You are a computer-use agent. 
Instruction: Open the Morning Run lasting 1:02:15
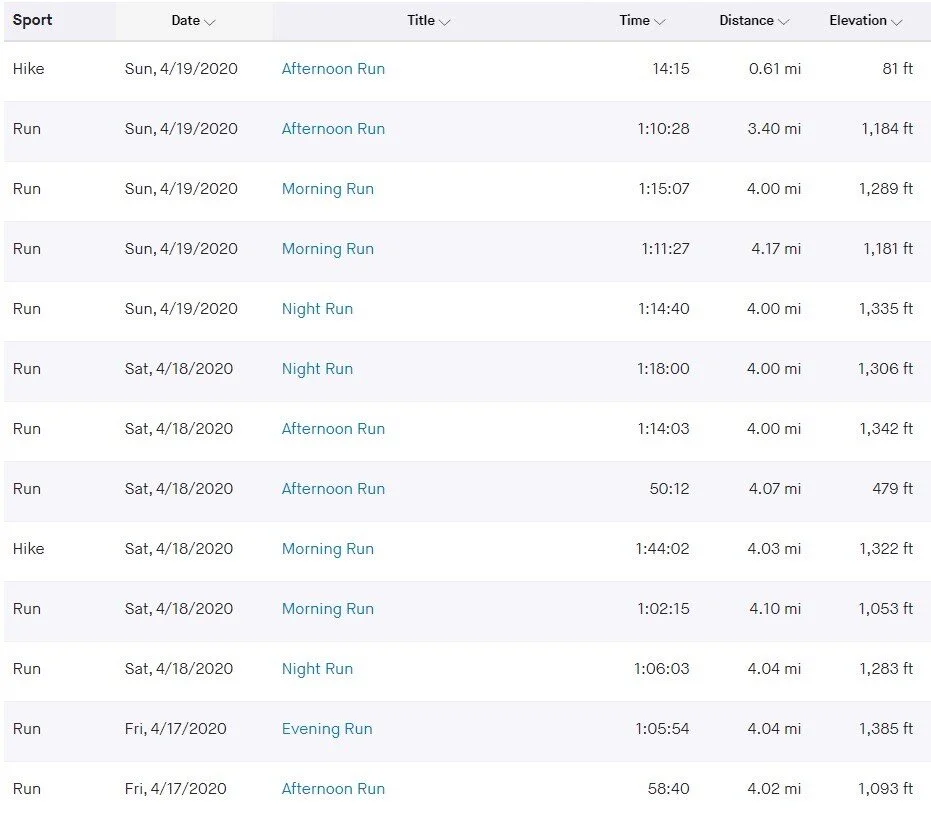[x=328, y=608]
